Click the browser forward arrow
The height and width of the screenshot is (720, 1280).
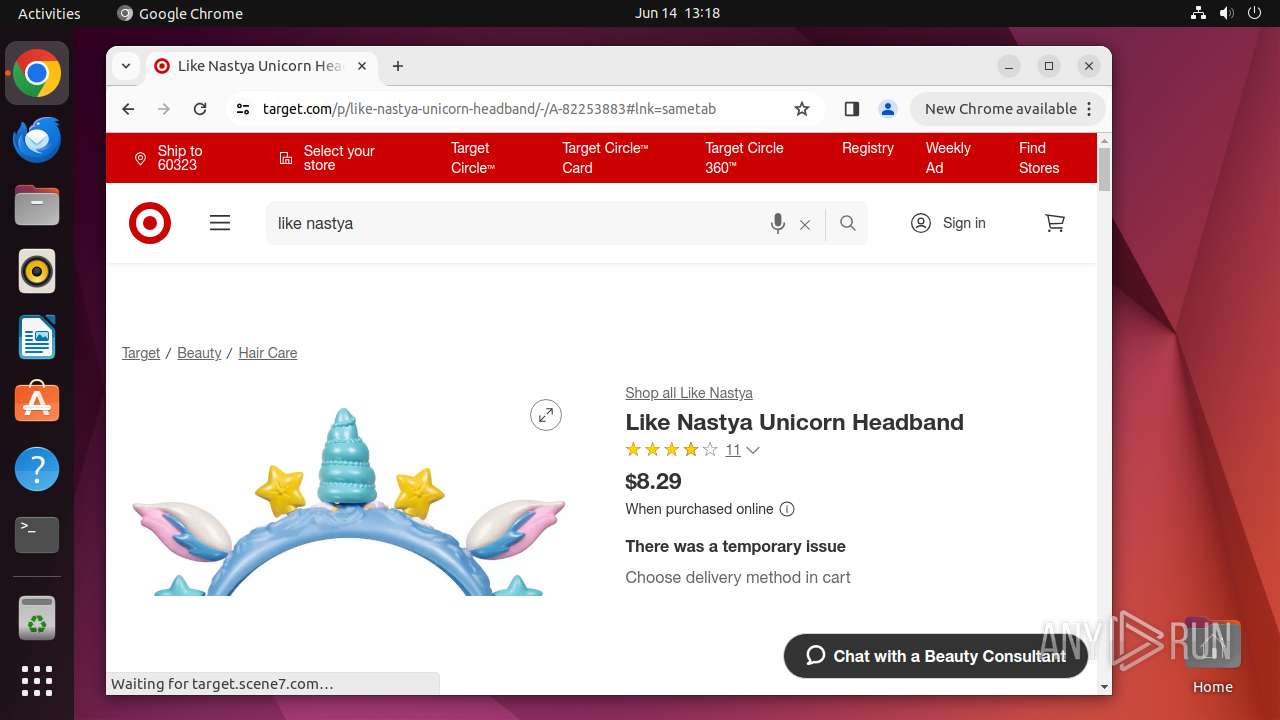(164, 109)
